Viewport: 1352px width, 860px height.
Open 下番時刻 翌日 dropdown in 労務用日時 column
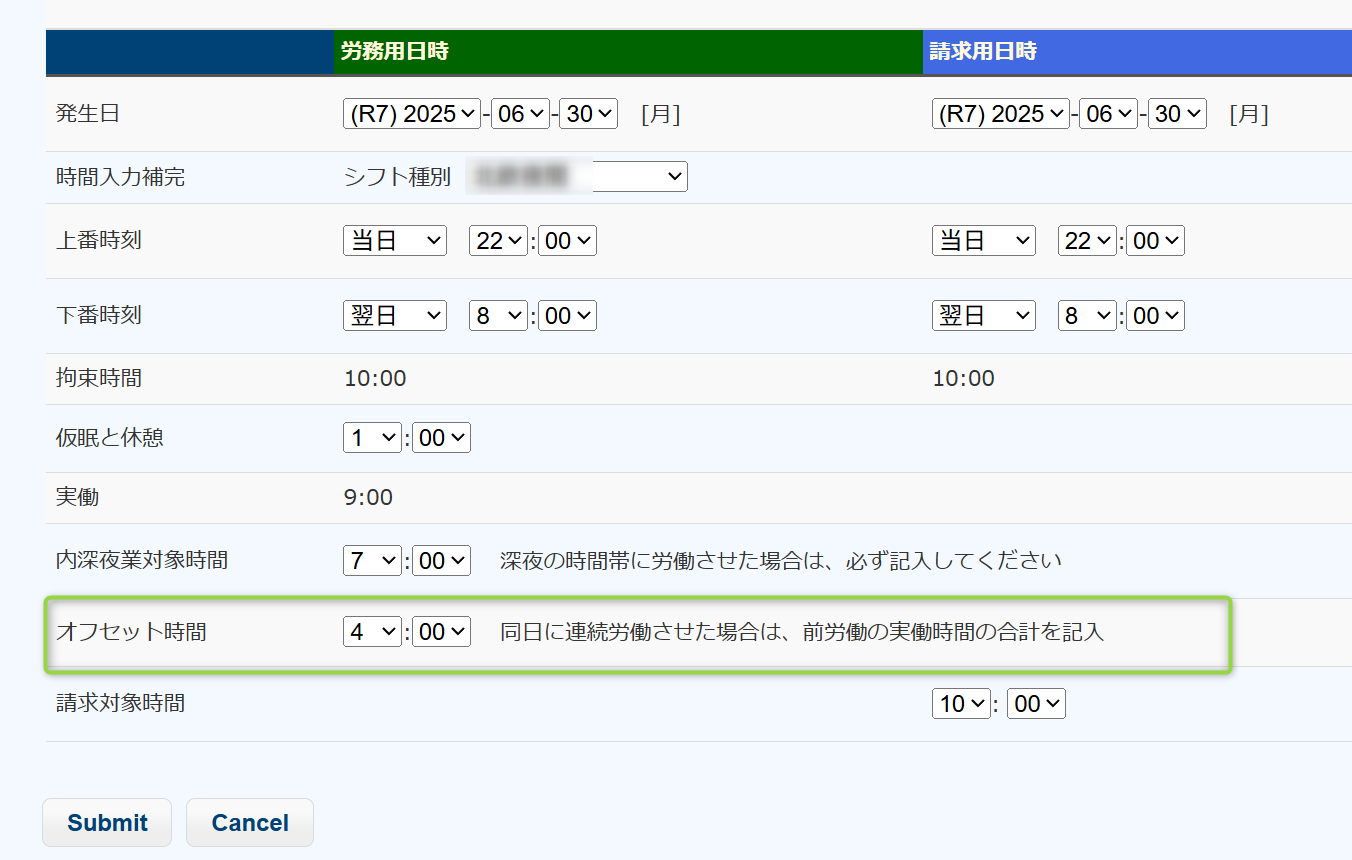pos(394,316)
